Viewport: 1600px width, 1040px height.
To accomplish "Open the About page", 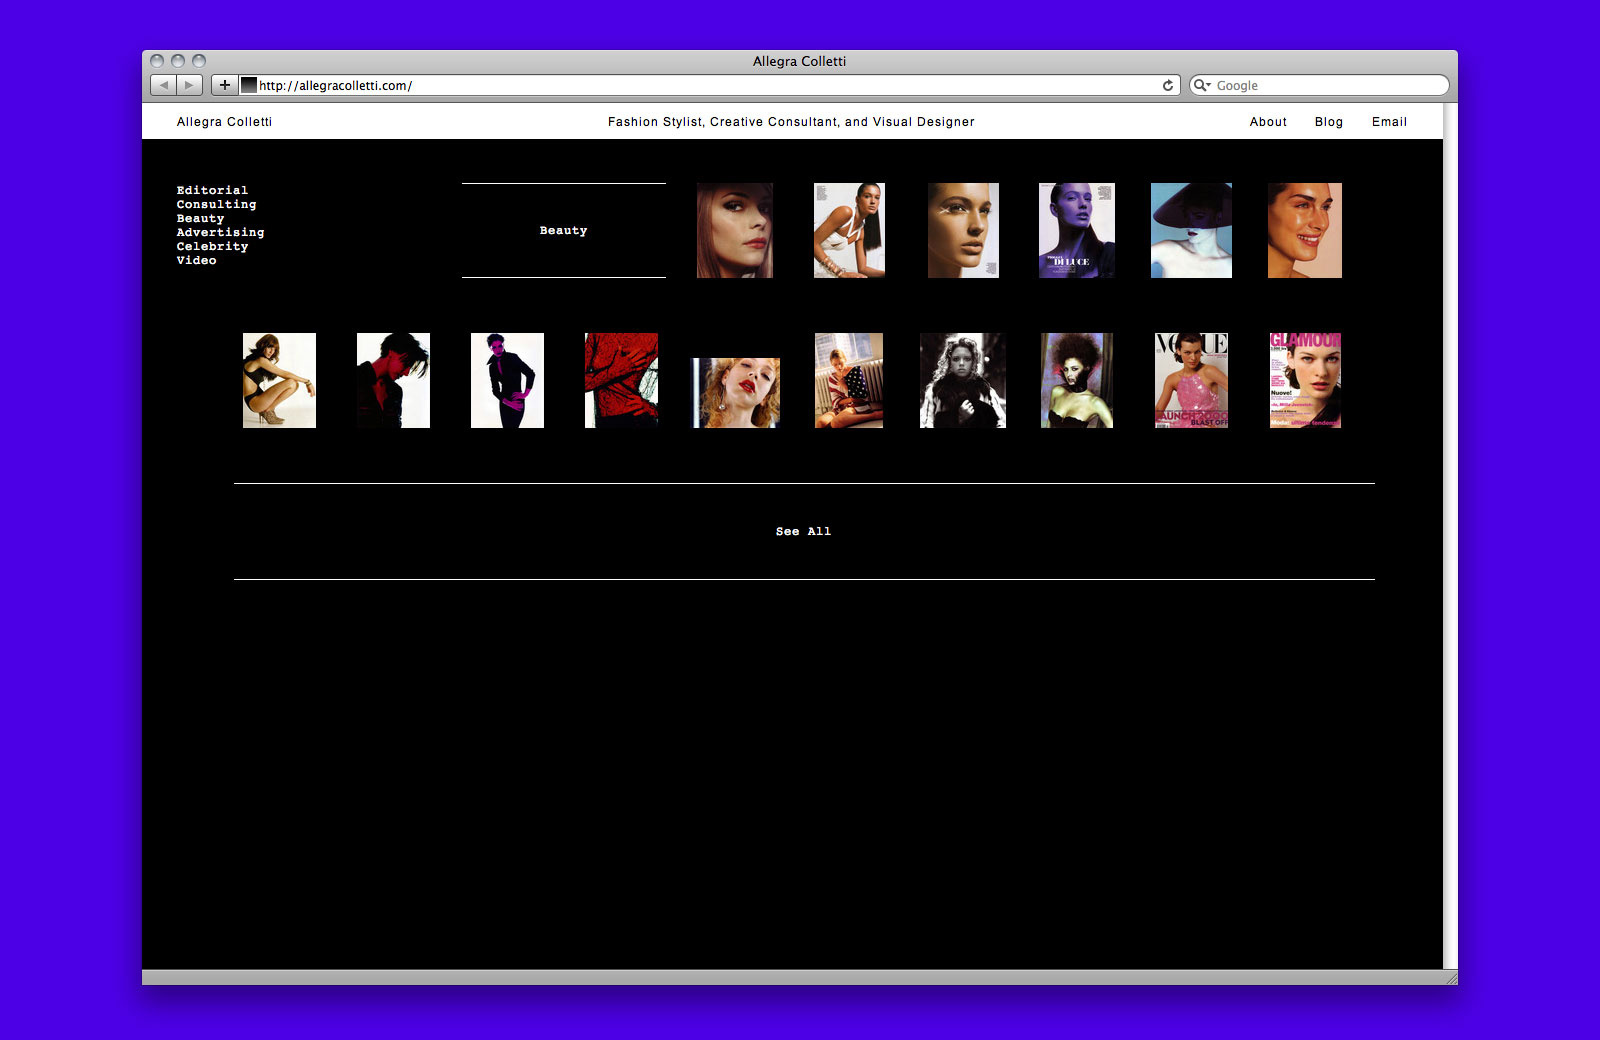I will (1268, 122).
